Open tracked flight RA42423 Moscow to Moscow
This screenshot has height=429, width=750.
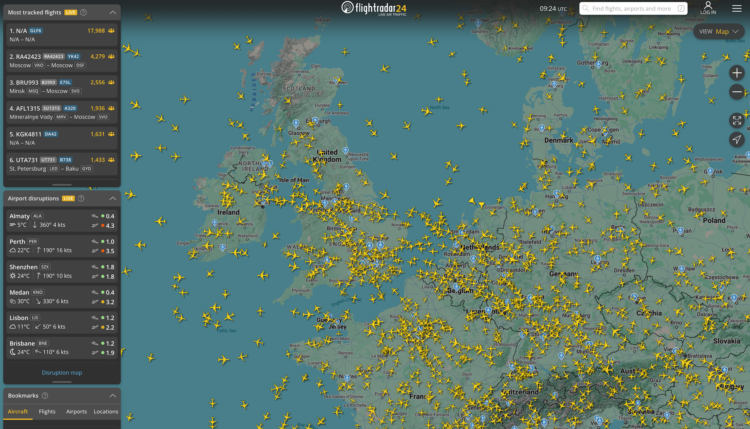pyautogui.click(x=62, y=61)
